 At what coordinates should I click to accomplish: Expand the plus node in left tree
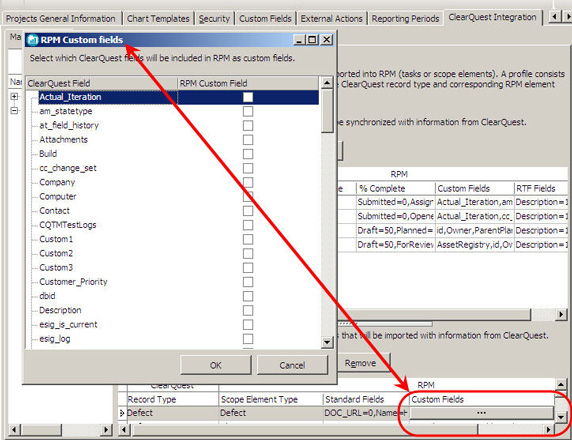coord(14,97)
